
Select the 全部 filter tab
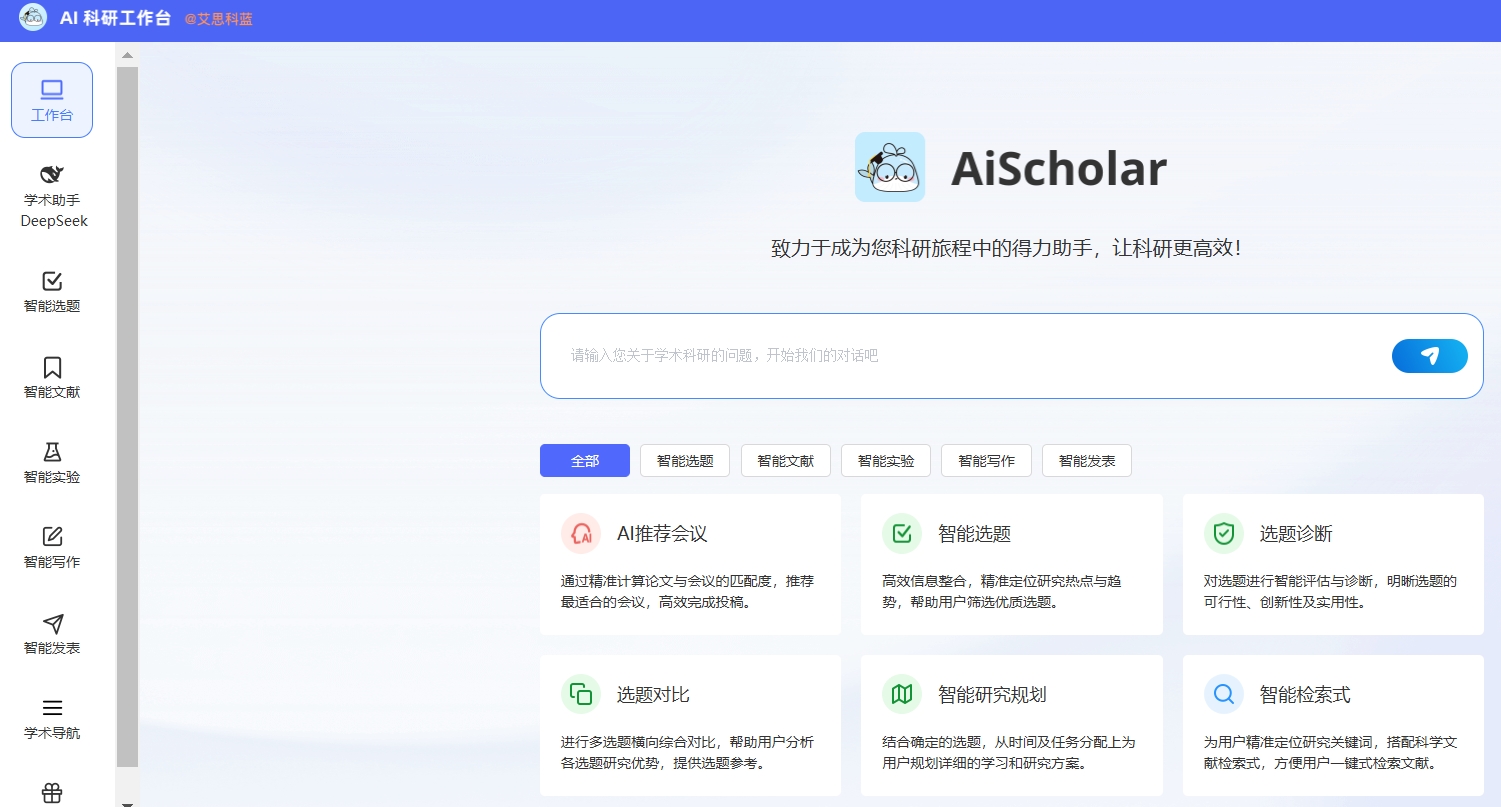point(585,461)
